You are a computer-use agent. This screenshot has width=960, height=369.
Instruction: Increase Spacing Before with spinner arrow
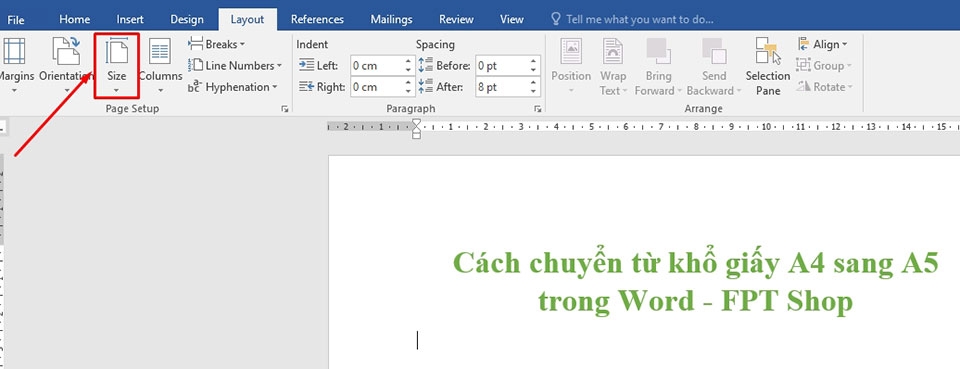tap(534, 61)
